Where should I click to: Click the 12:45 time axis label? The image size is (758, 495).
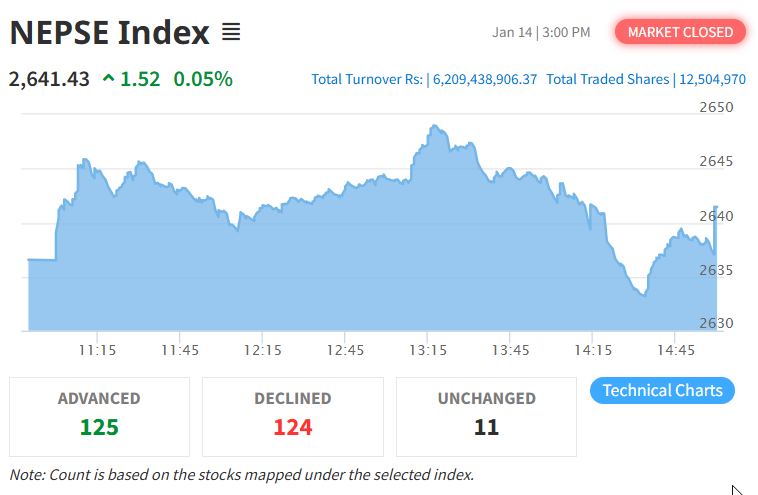pos(345,350)
